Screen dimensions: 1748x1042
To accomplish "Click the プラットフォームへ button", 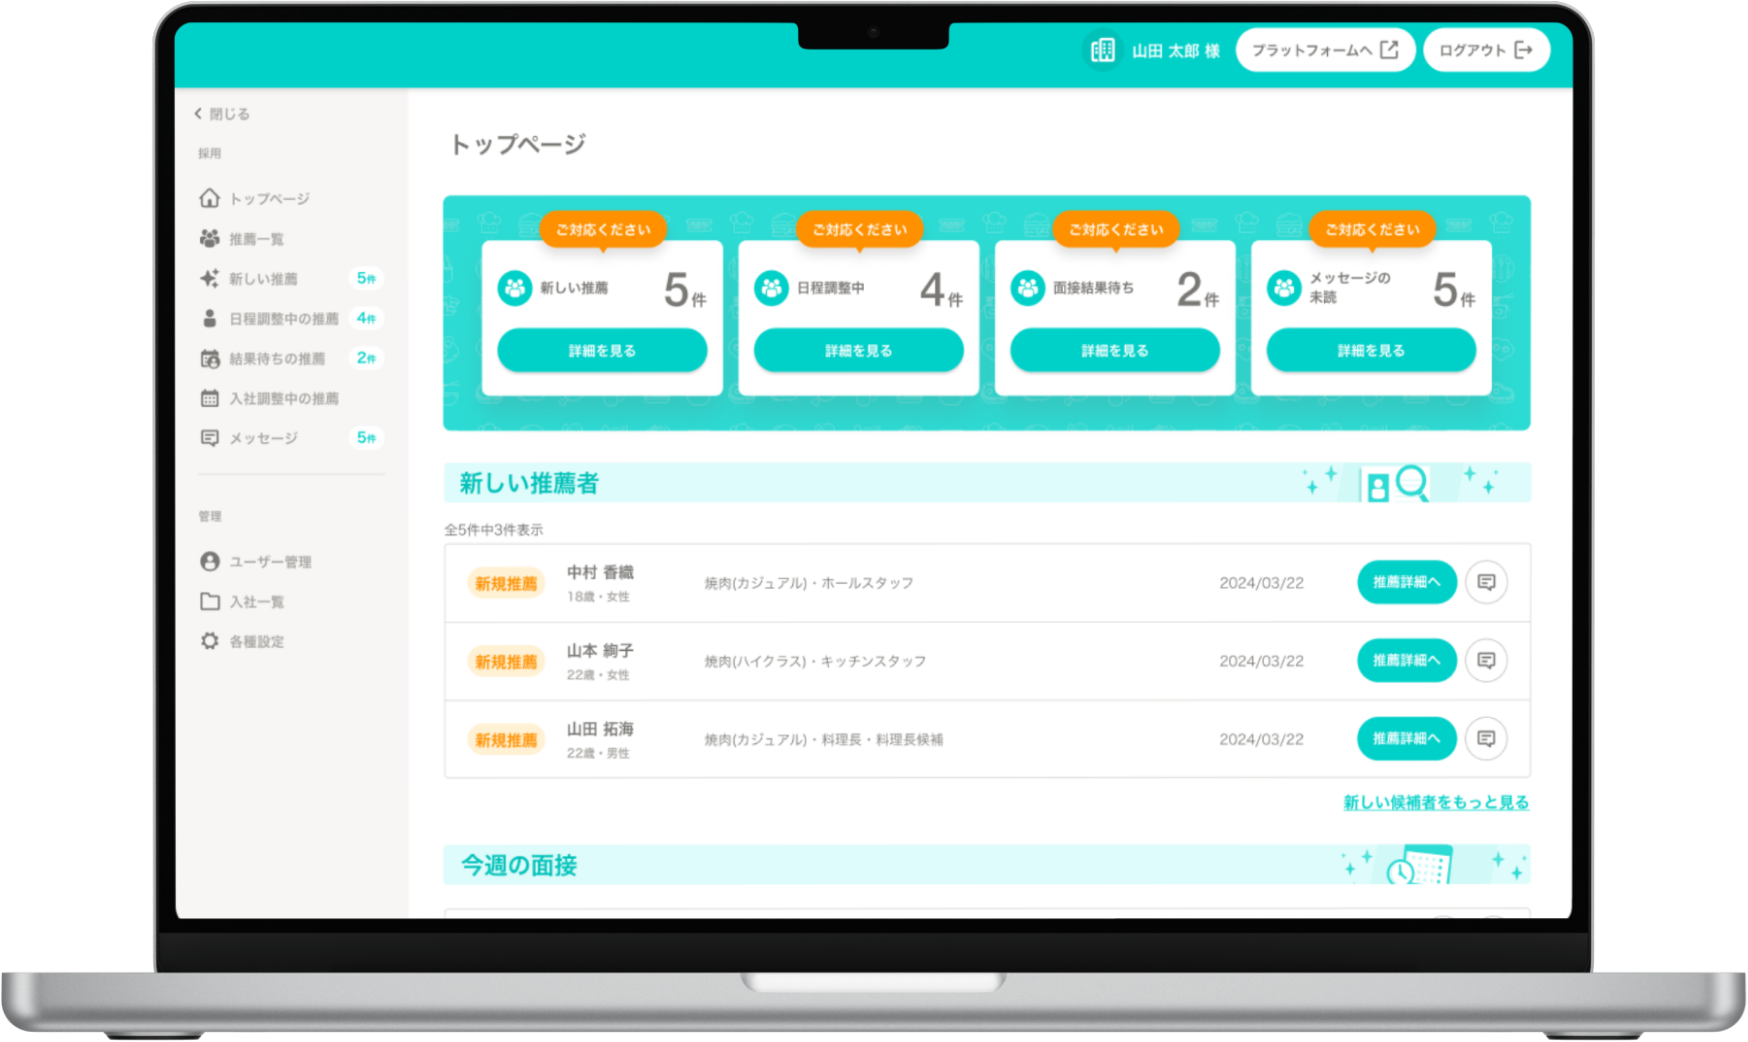I will point(1324,50).
